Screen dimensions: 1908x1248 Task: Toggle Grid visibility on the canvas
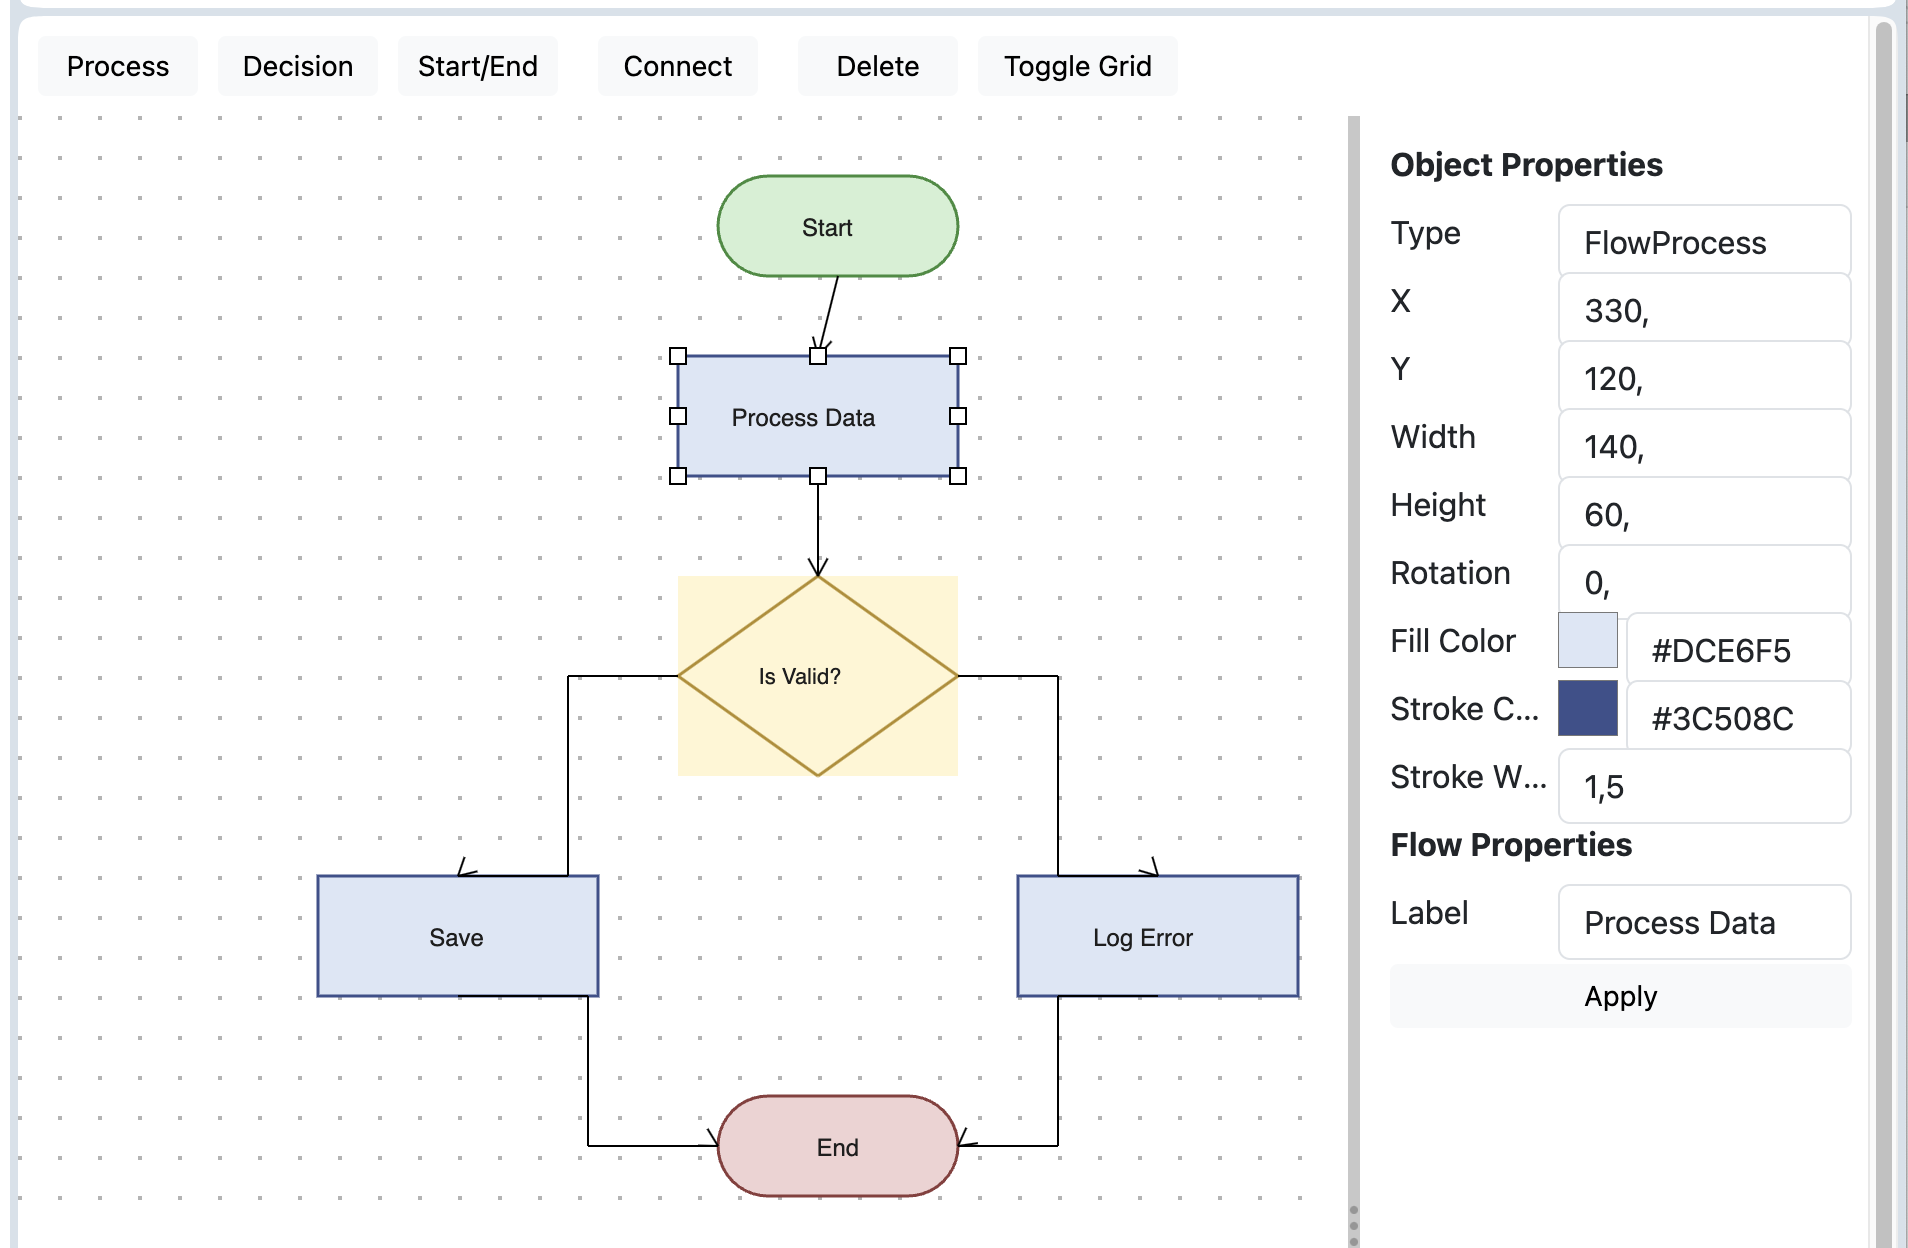click(1077, 66)
